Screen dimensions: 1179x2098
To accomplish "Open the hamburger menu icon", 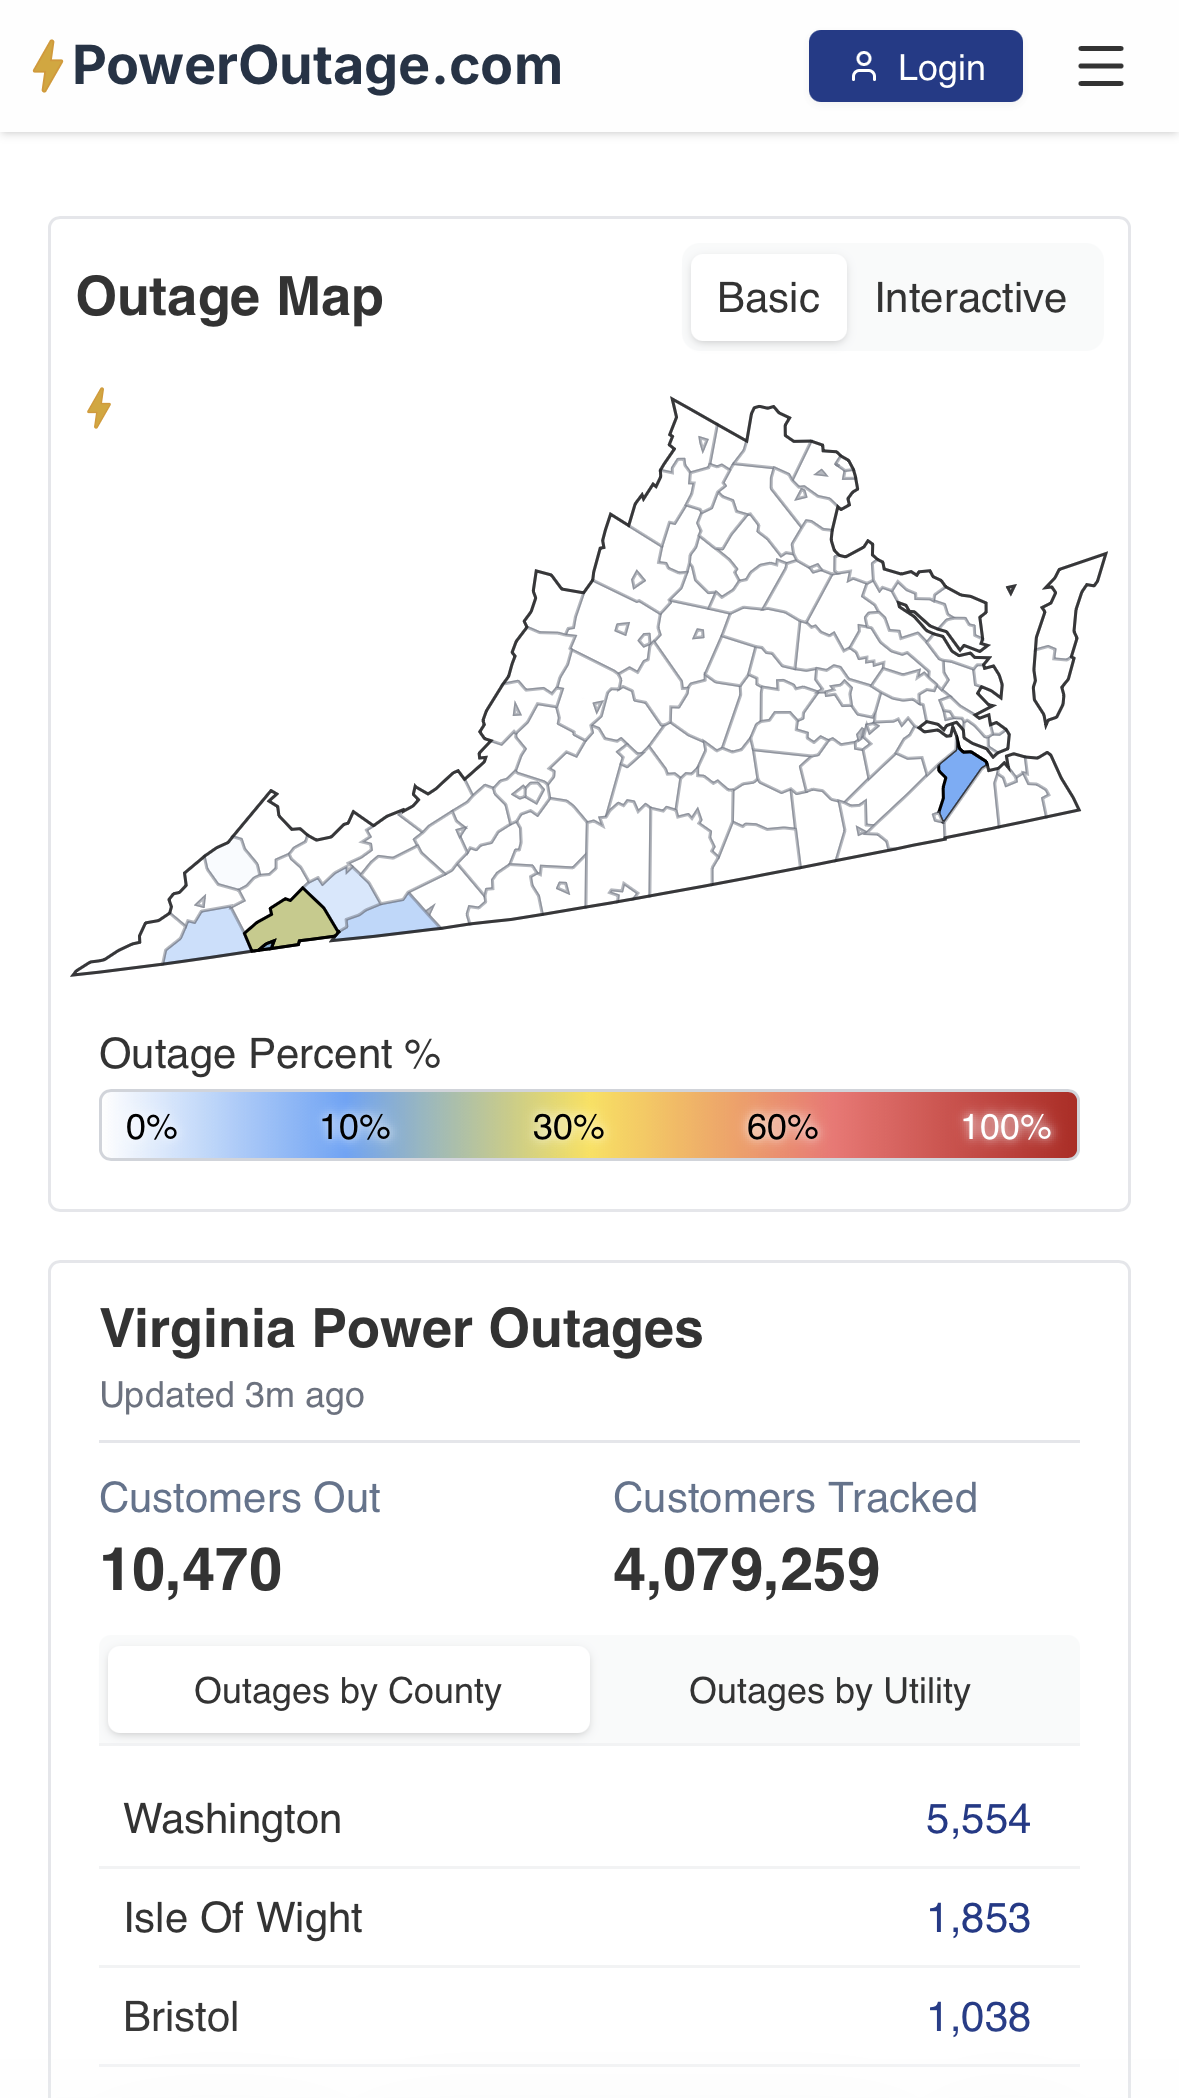I will point(1100,66).
